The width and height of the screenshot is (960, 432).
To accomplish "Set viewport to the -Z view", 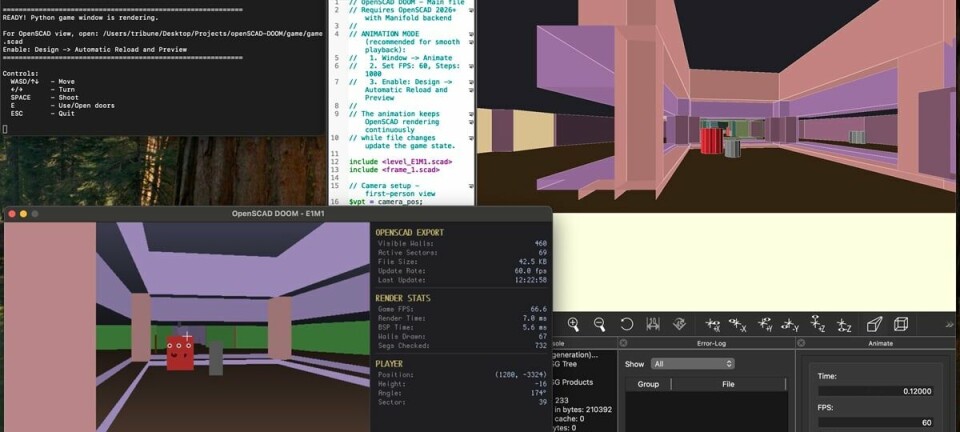I will tap(844, 324).
